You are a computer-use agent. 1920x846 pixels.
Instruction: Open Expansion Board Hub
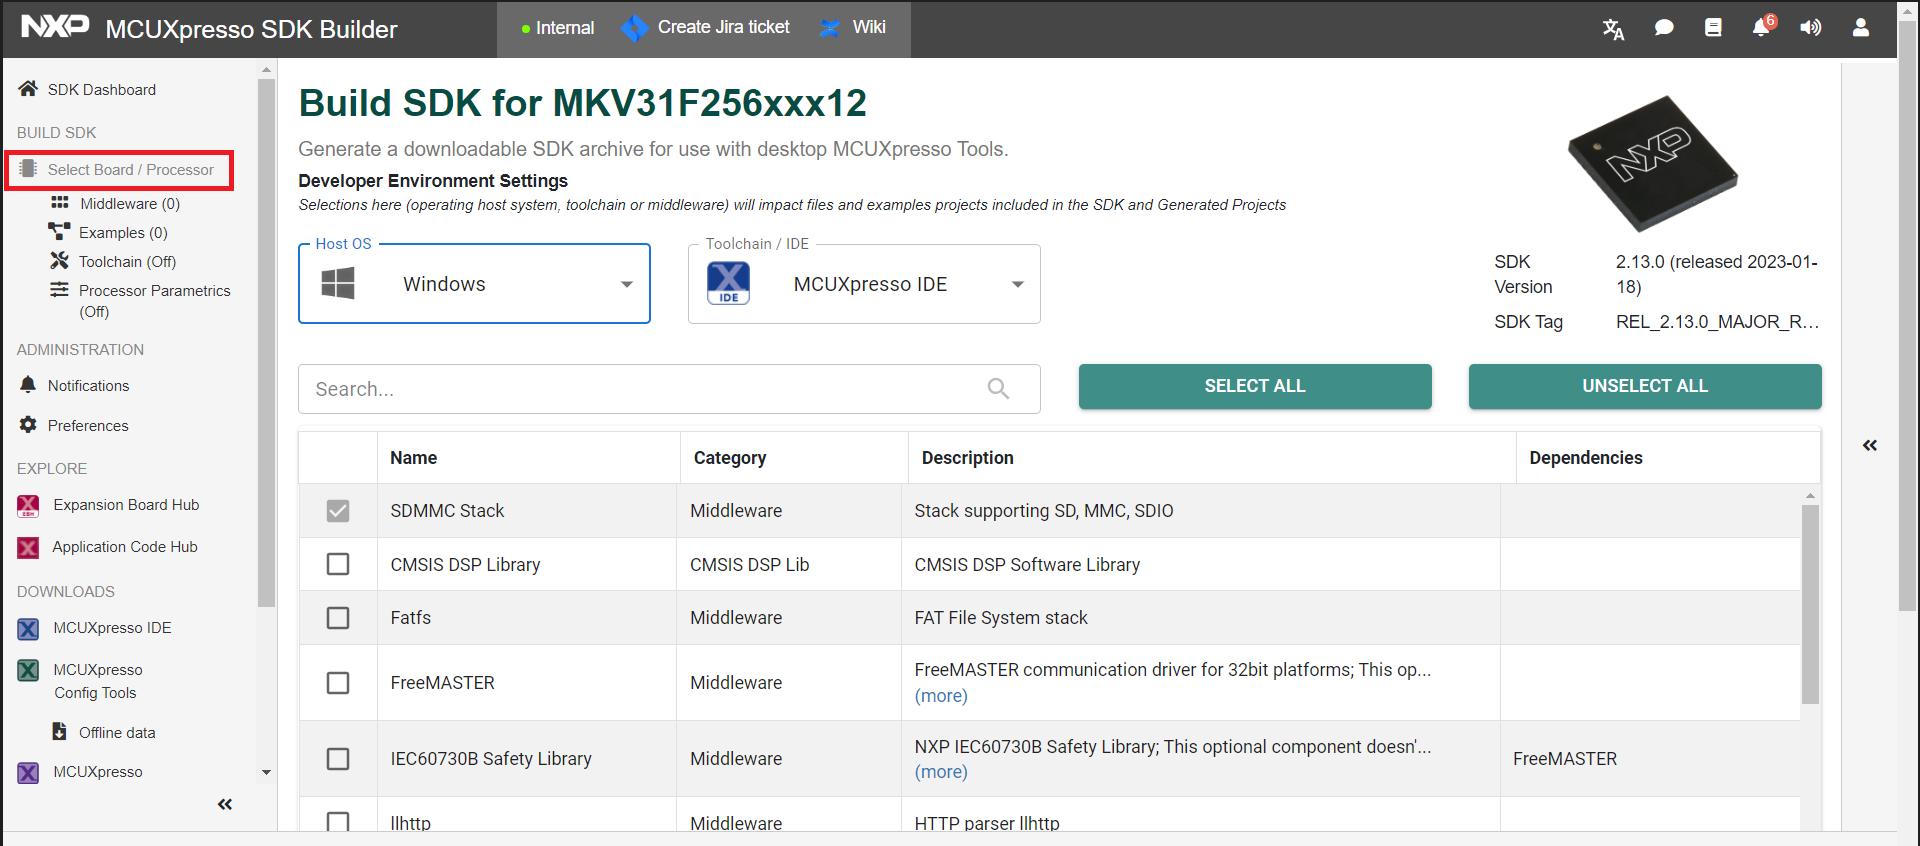click(109, 505)
